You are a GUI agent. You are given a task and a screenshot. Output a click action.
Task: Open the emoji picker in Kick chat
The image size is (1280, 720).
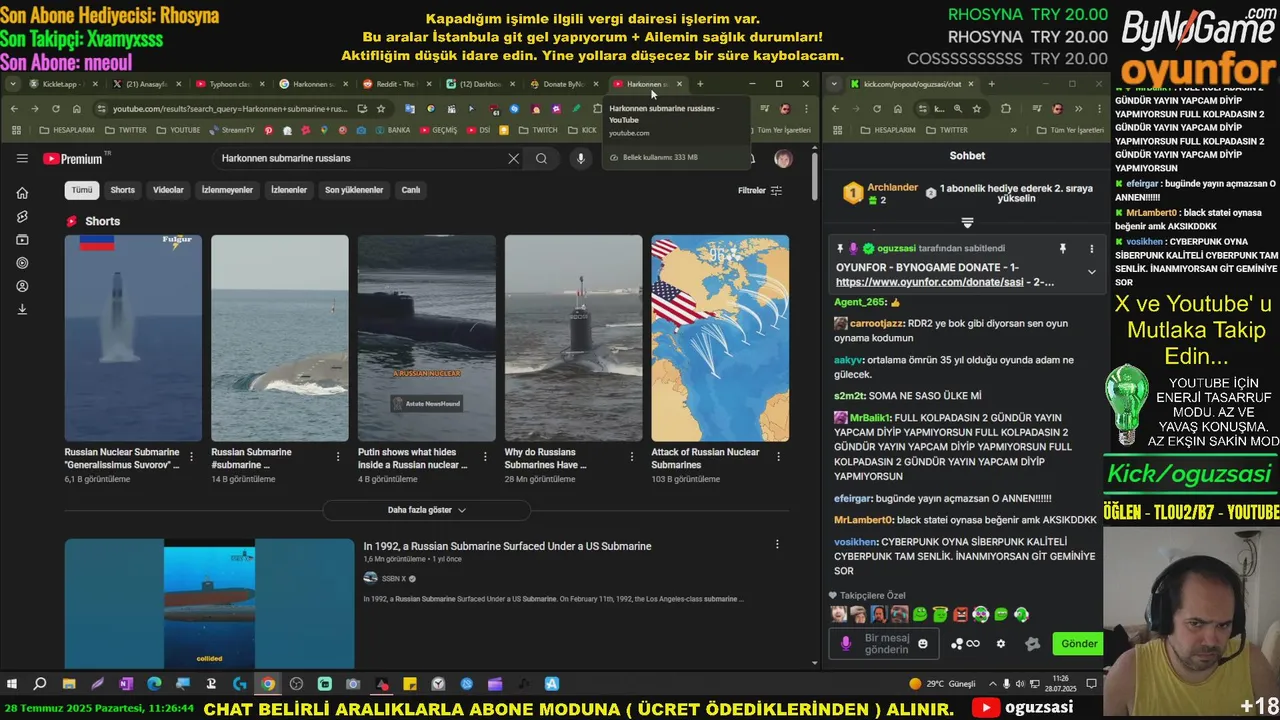click(923, 644)
